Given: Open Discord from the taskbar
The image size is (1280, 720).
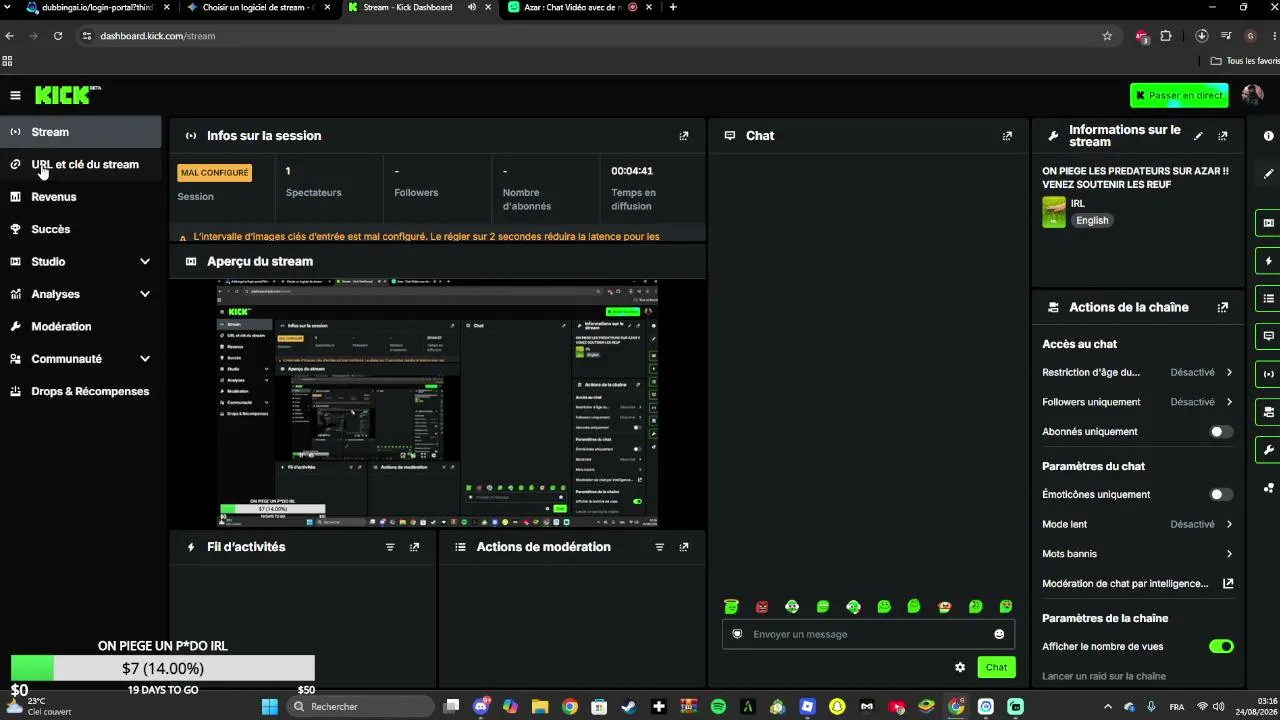Looking at the screenshot, I should 481,706.
